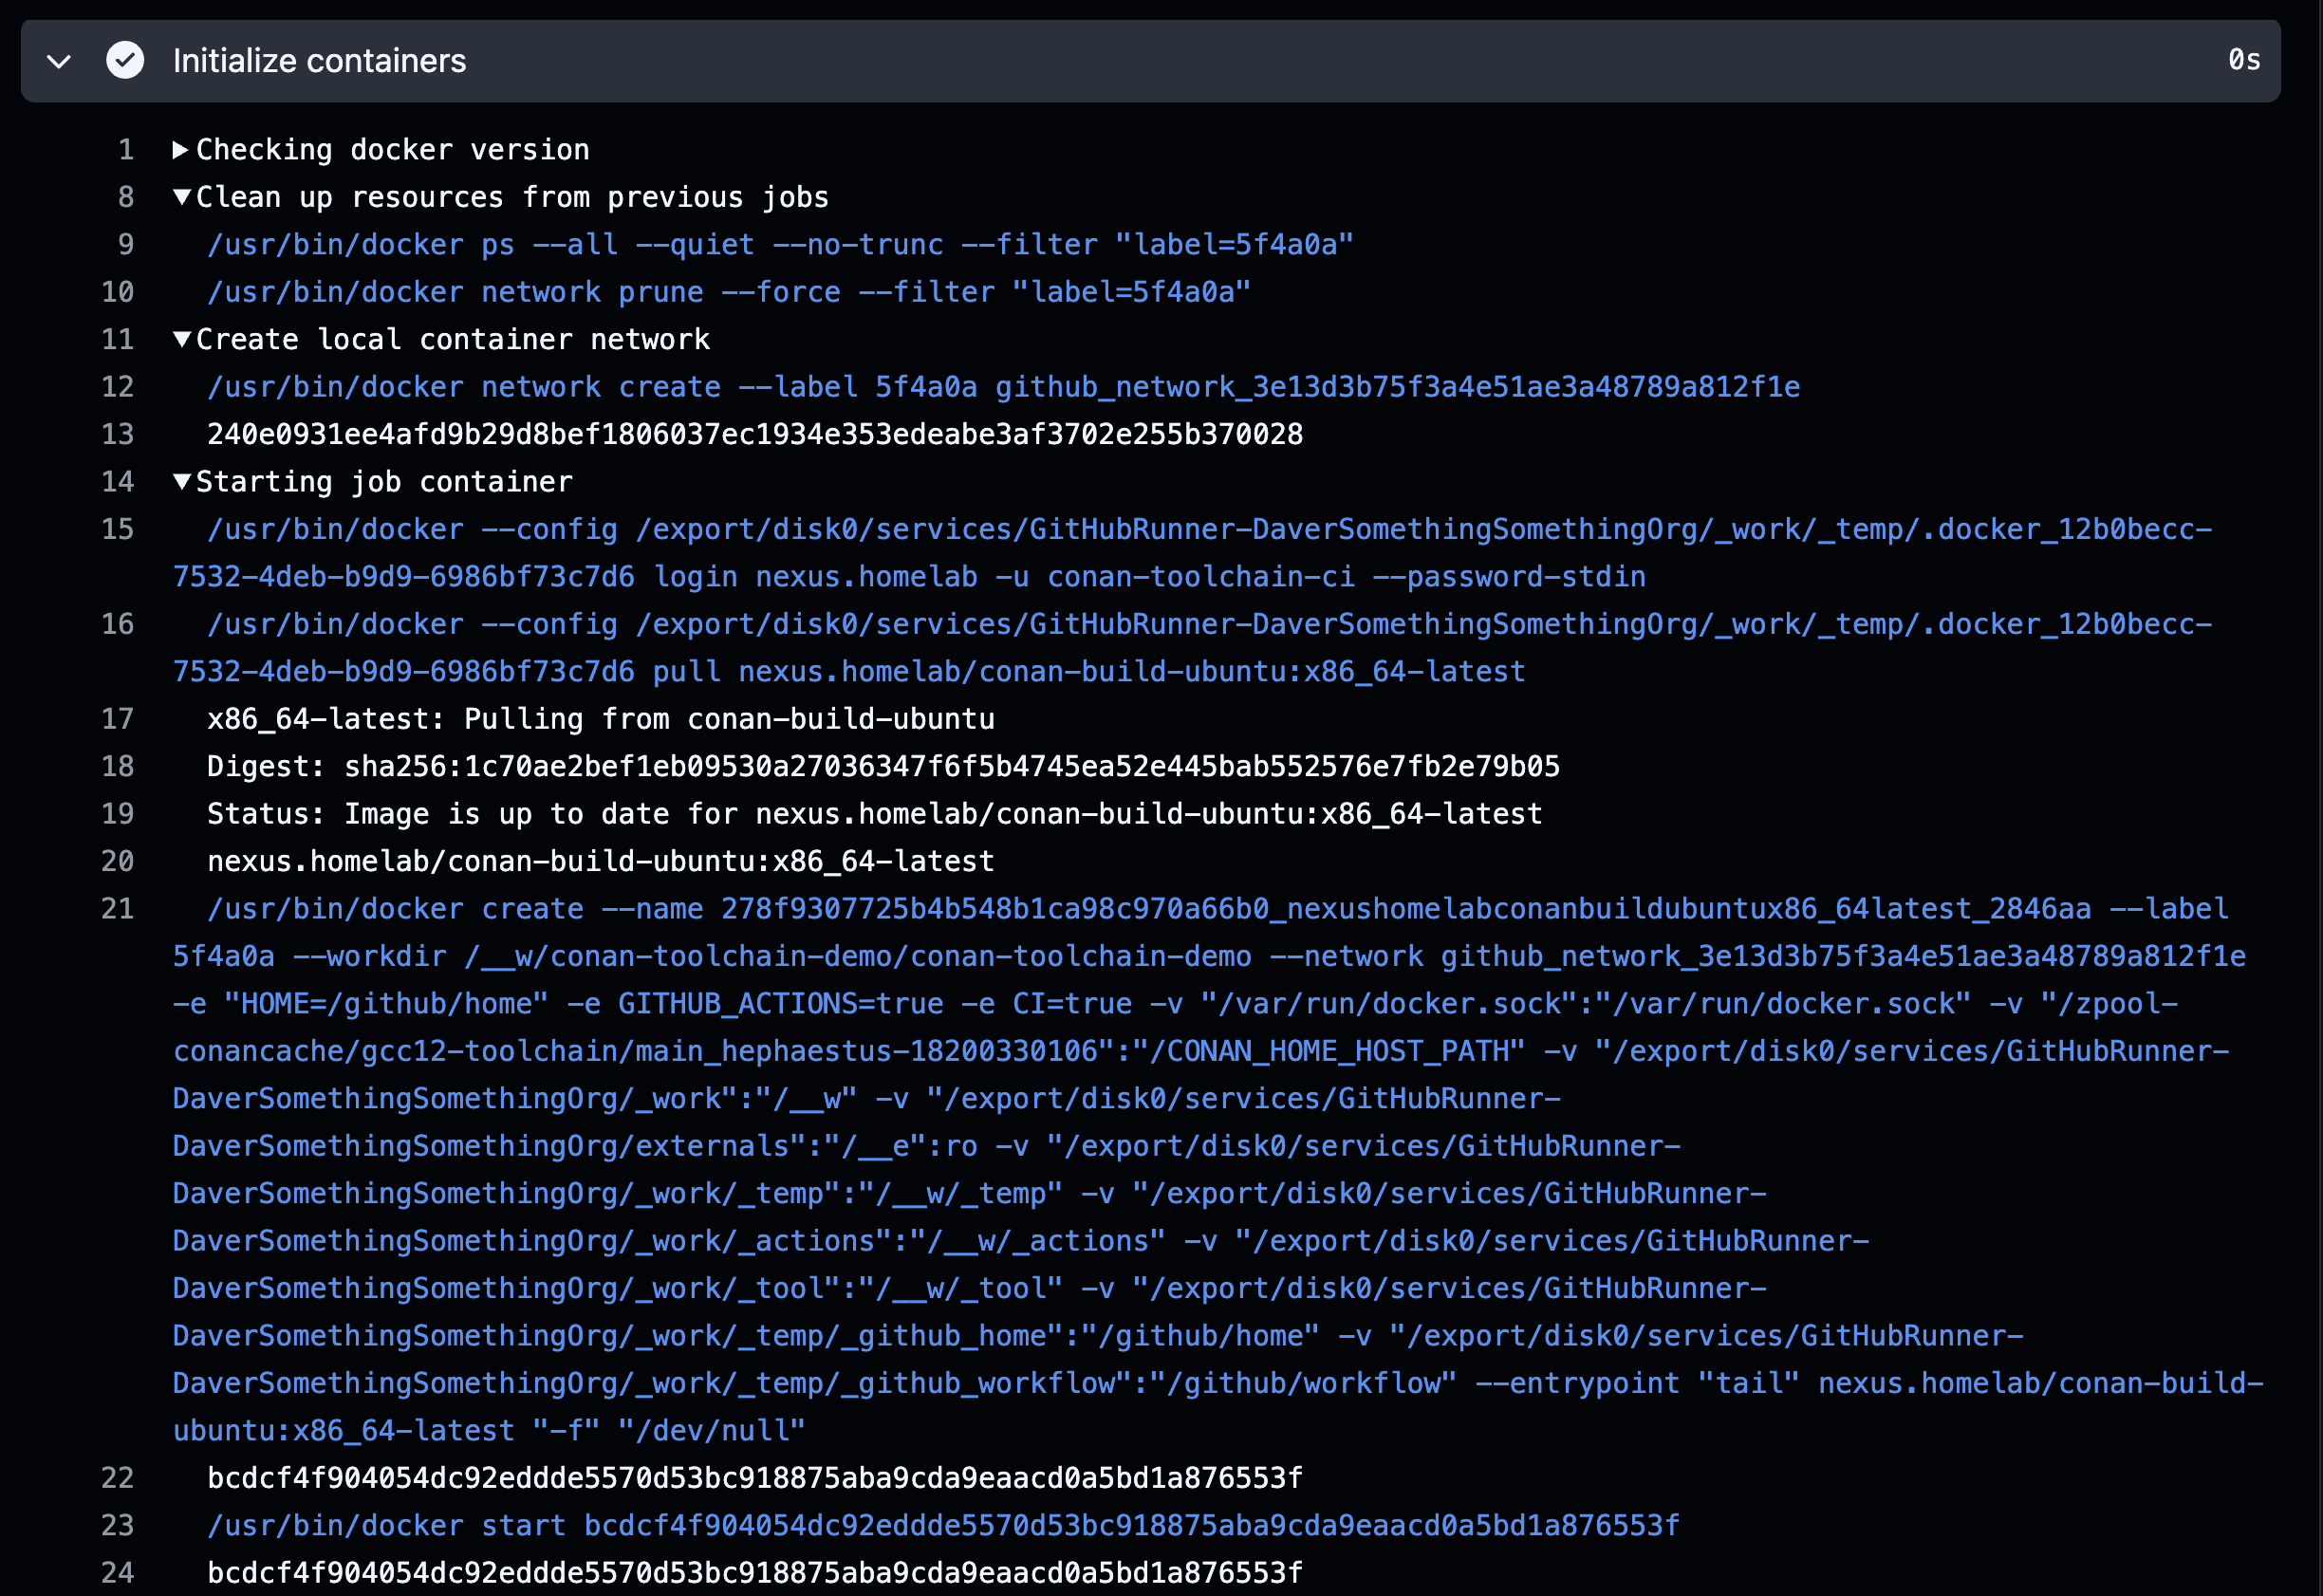Click the docker ps --all command line
This screenshot has width=2323, height=1596.
click(780, 245)
